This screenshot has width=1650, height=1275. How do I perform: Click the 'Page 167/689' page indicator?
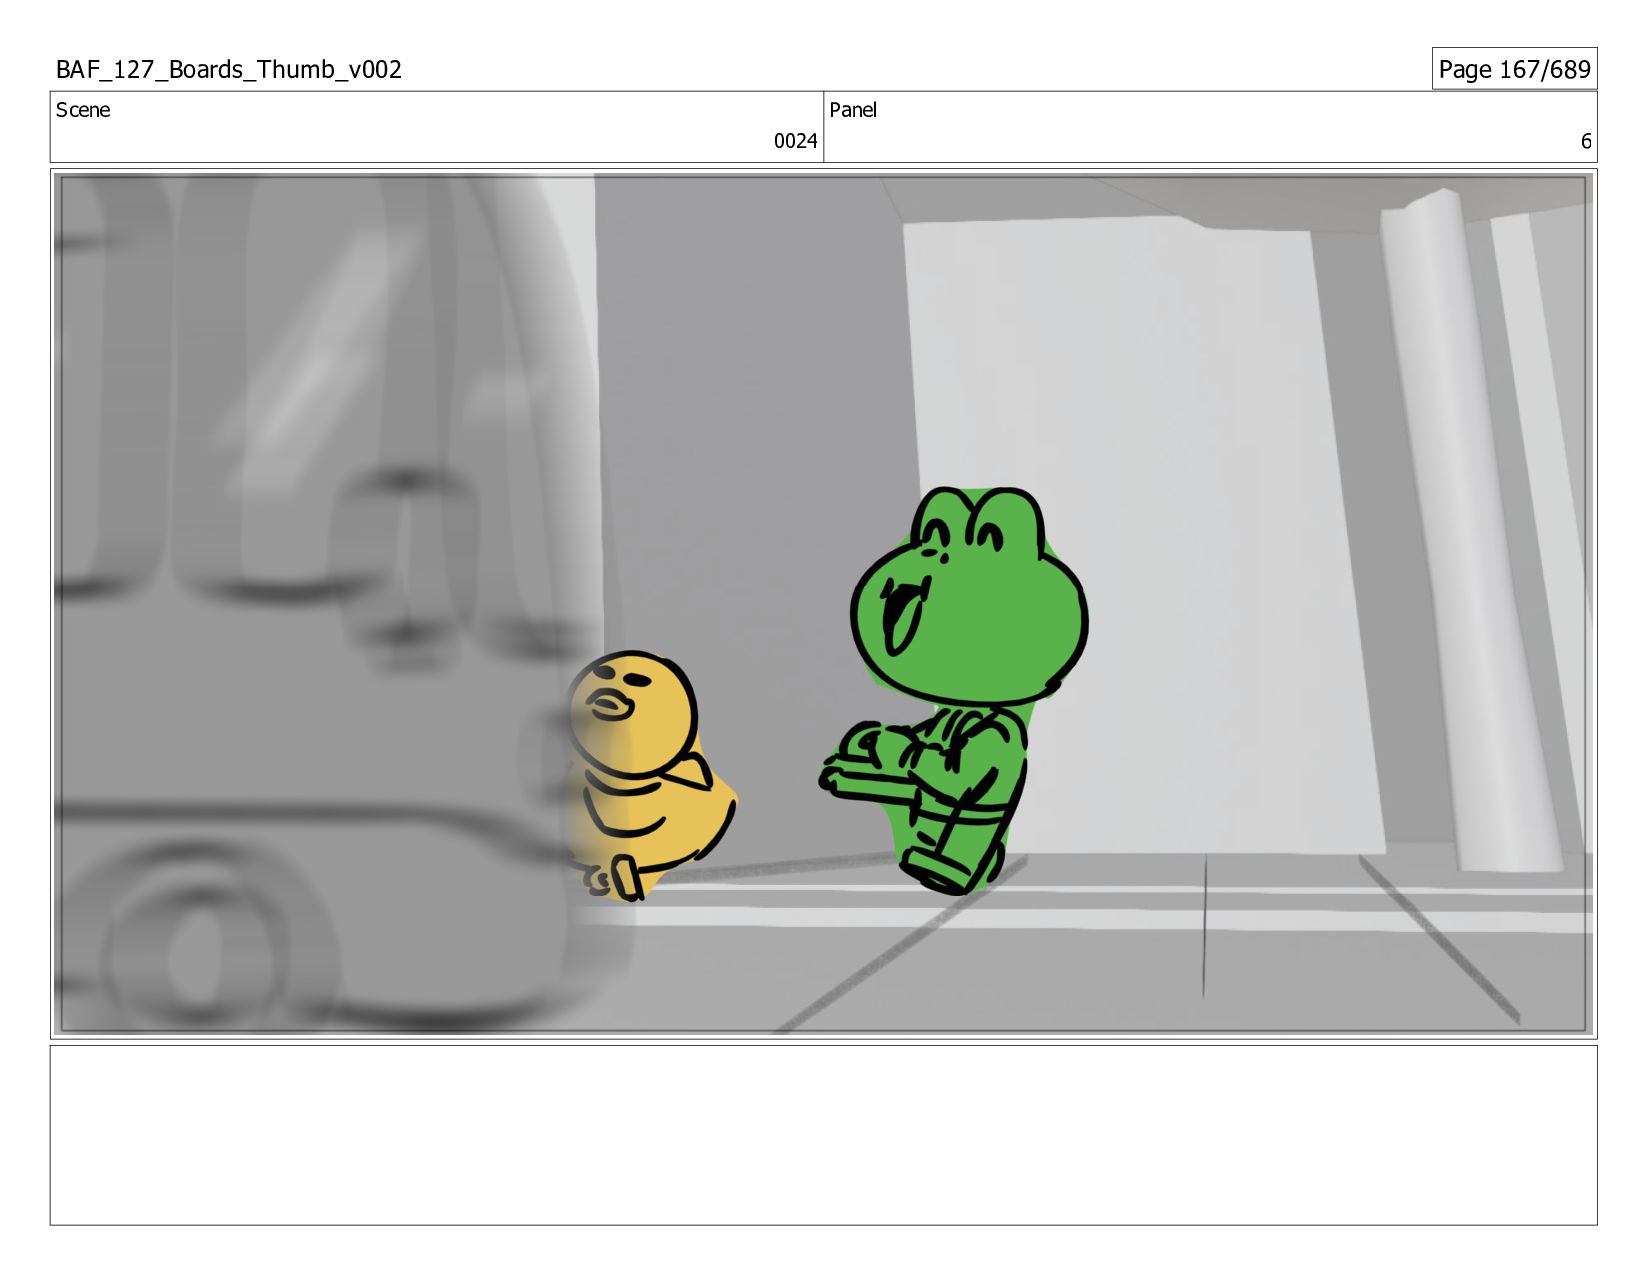(1514, 69)
